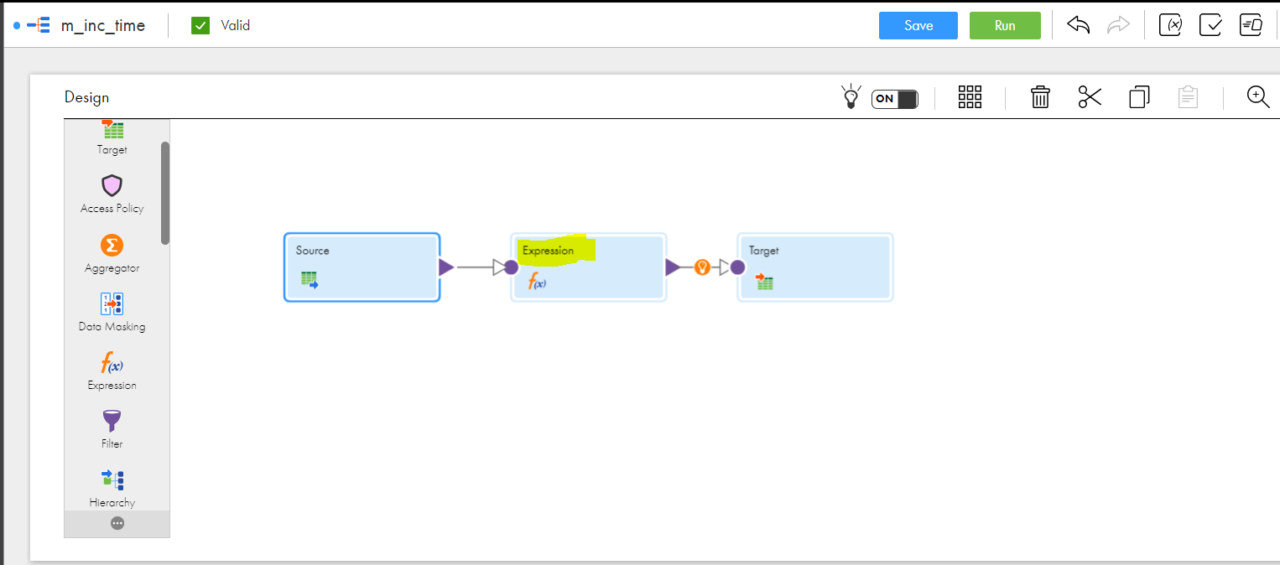Delete selected transformation with trash icon

1040,97
